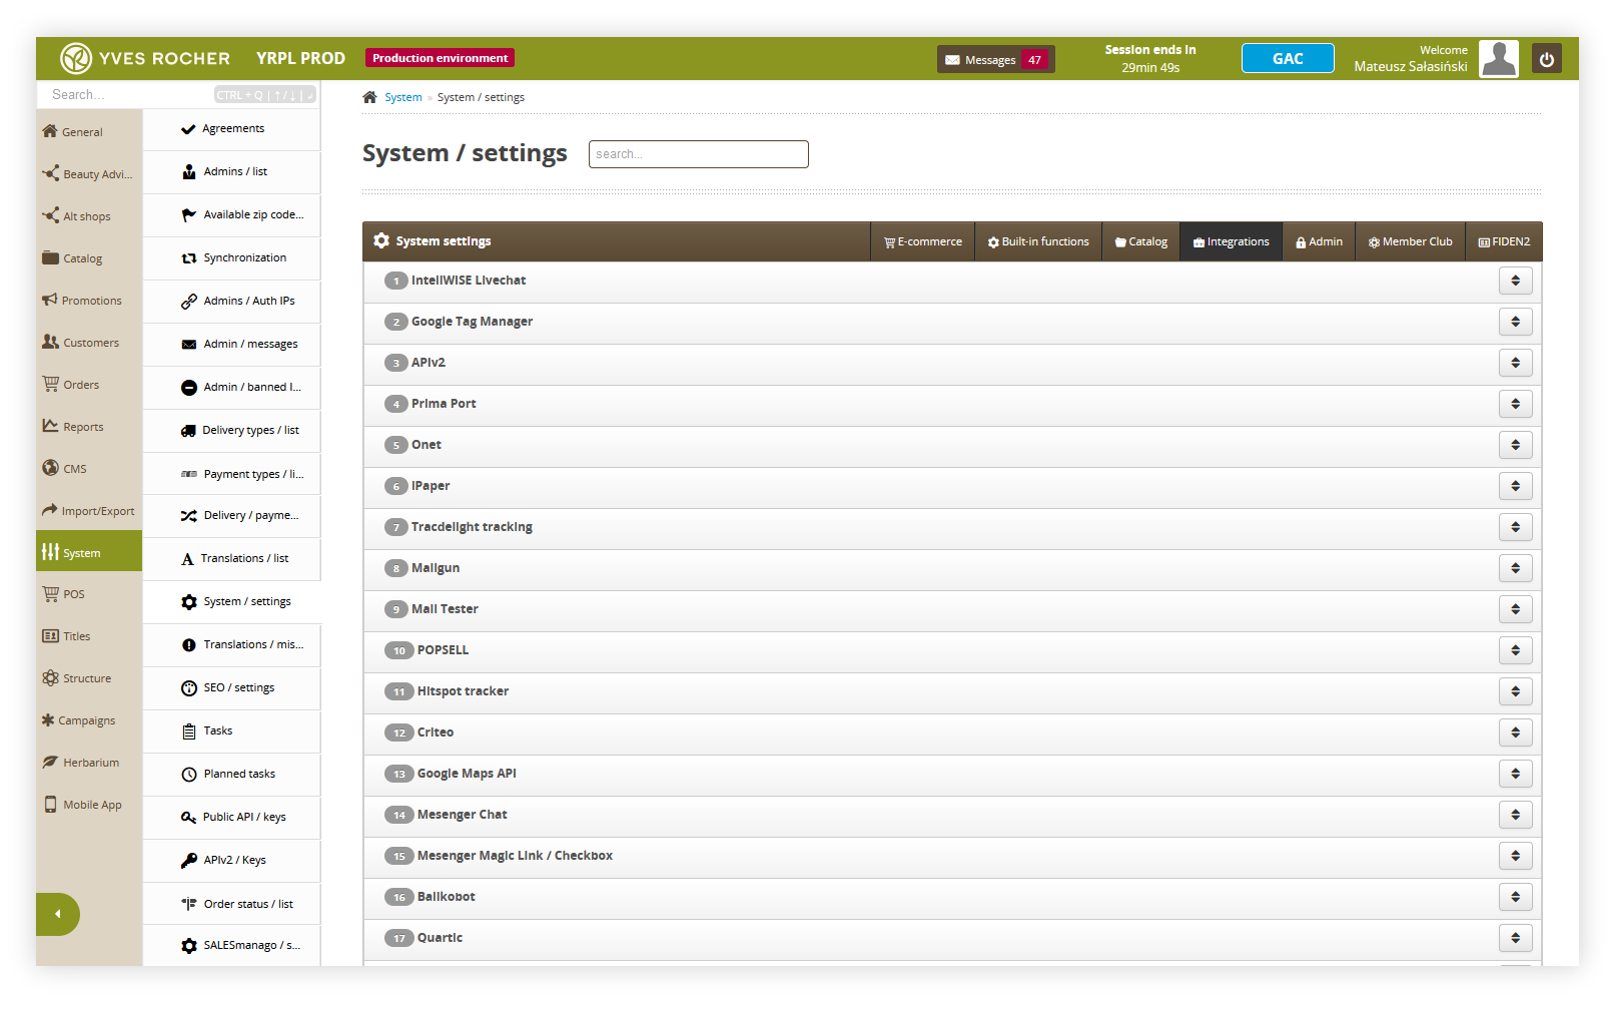Click Mesenger Magic Link / Checkbox row

pyautogui.click(x=951, y=856)
